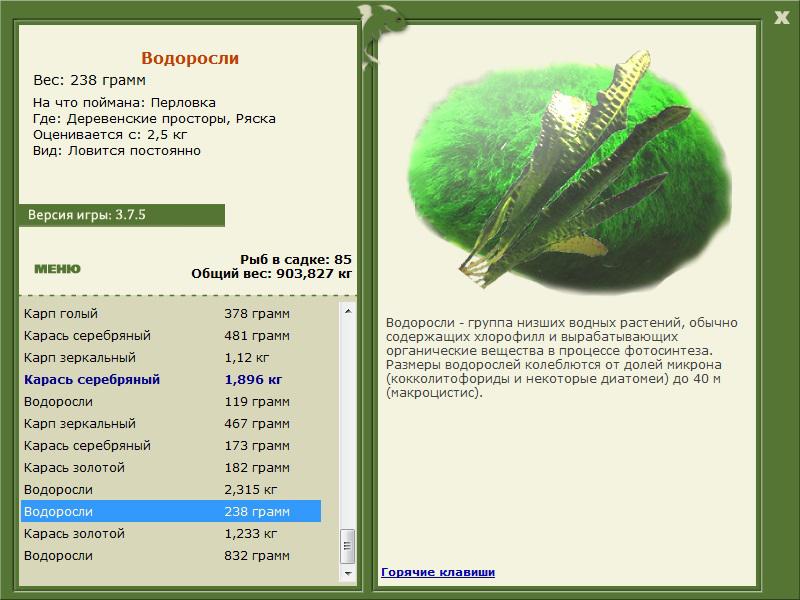Click the algae description paragraph
Image resolution: width=800 pixels, height=600 pixels.
561,357
